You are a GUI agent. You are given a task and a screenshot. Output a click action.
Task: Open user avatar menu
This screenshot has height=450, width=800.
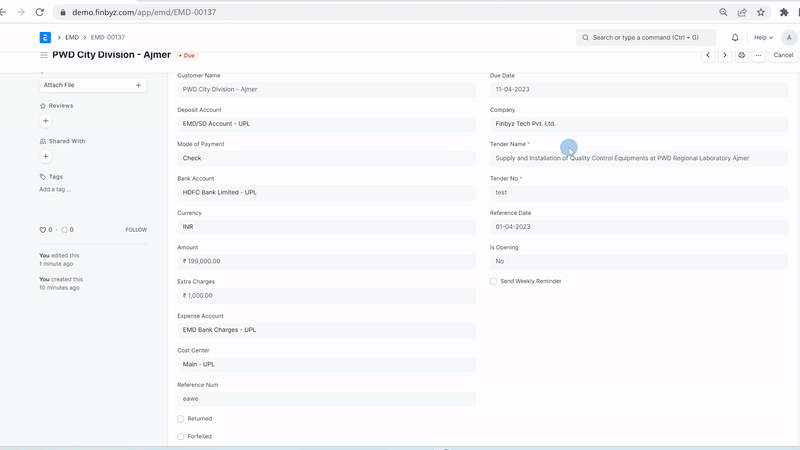(x=789, y=37)
